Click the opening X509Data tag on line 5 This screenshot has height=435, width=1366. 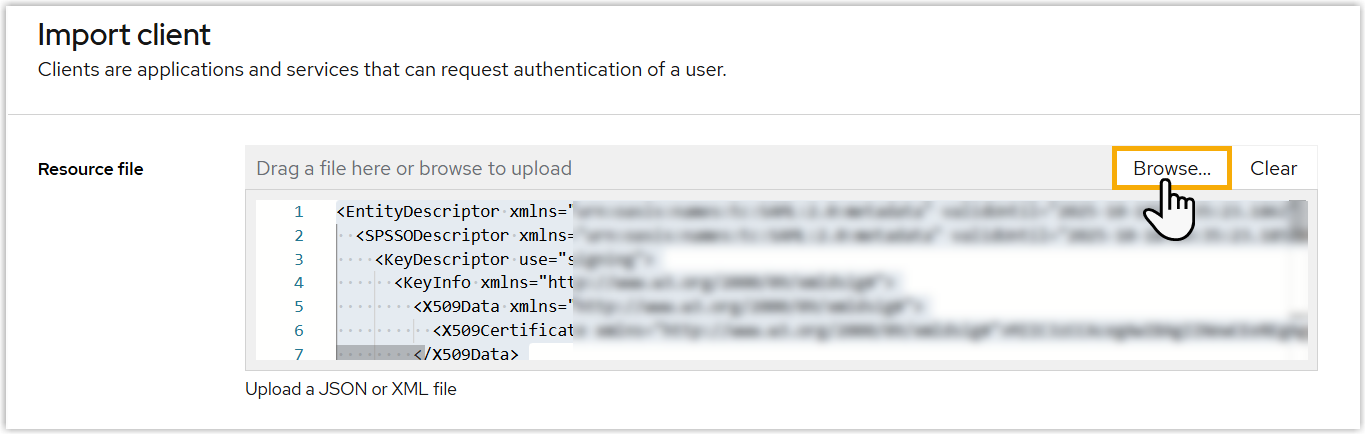(461, 307)
